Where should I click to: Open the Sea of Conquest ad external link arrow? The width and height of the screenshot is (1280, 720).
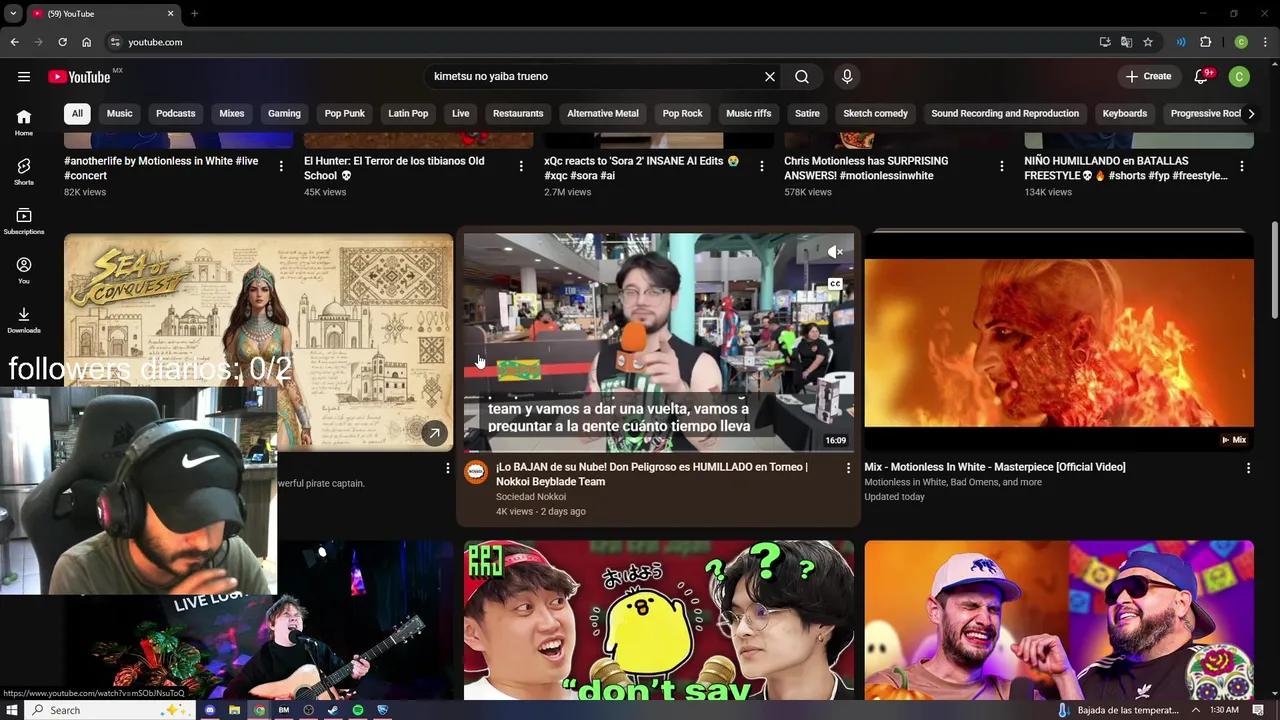tap(434, 433)
